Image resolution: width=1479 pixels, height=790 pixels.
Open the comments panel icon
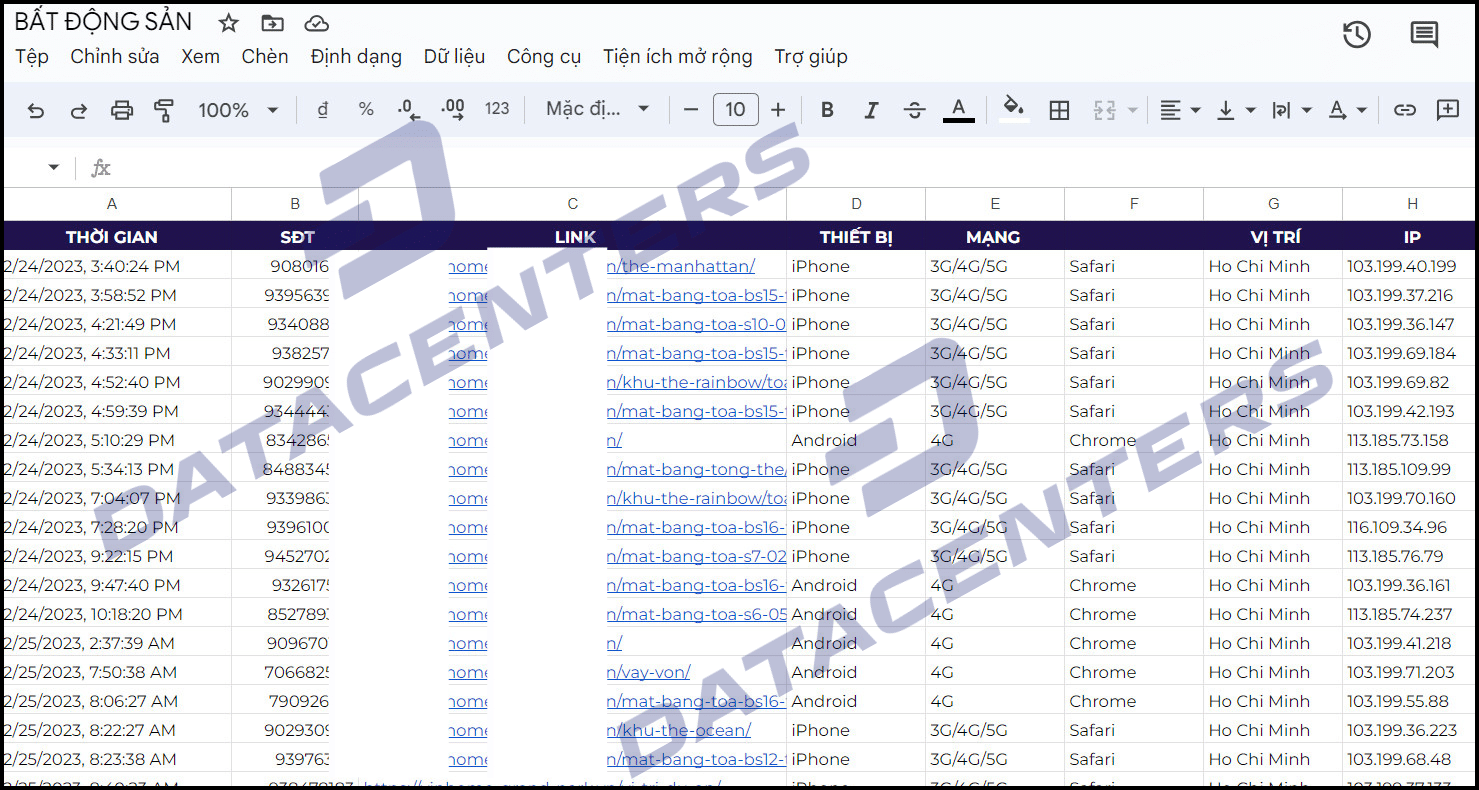(x=1424, y=35)
